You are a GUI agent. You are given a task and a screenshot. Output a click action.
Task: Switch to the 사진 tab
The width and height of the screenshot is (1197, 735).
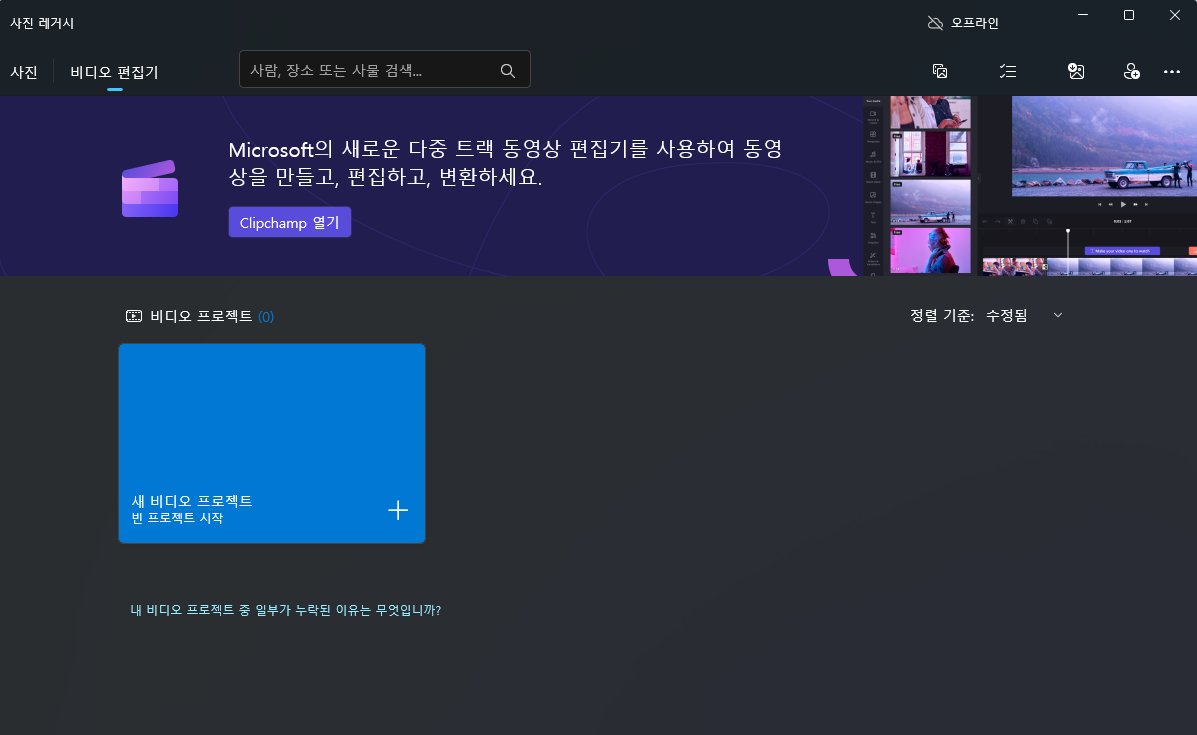click(24, 72)
